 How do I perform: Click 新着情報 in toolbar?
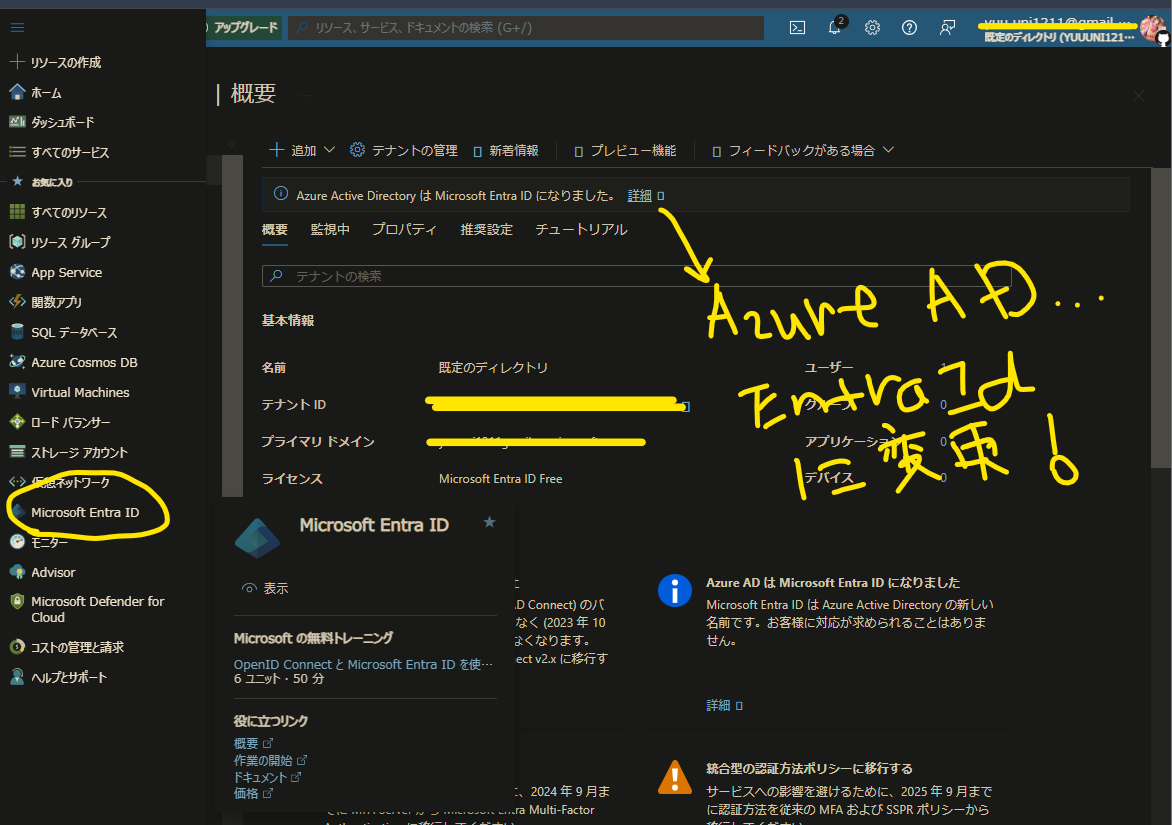coord(505,150)
